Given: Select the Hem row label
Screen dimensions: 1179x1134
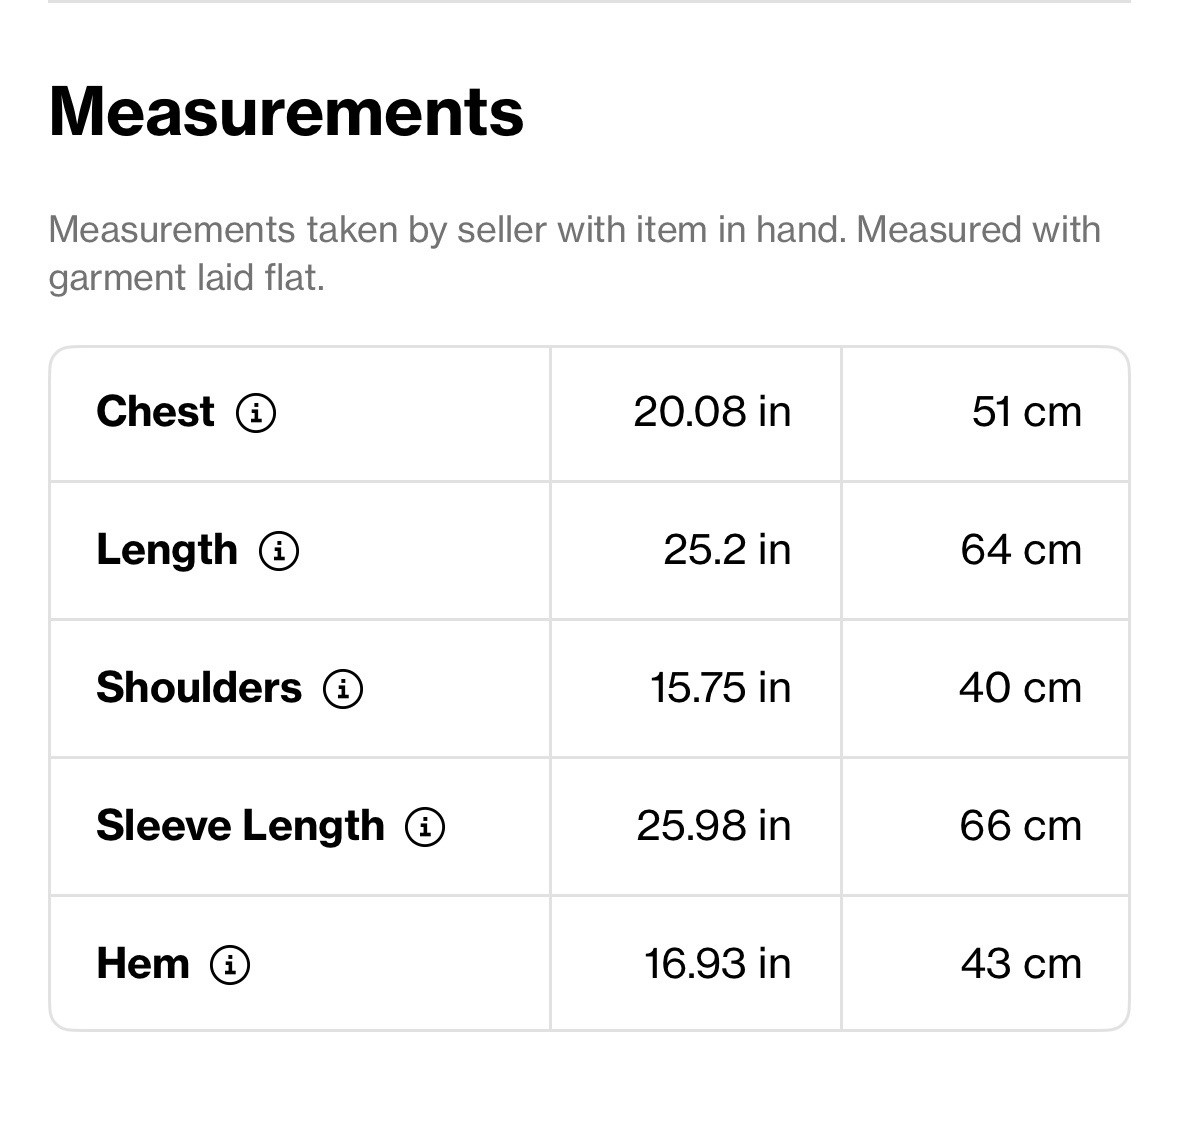Looking at the screenshot, I should point(143,964).
